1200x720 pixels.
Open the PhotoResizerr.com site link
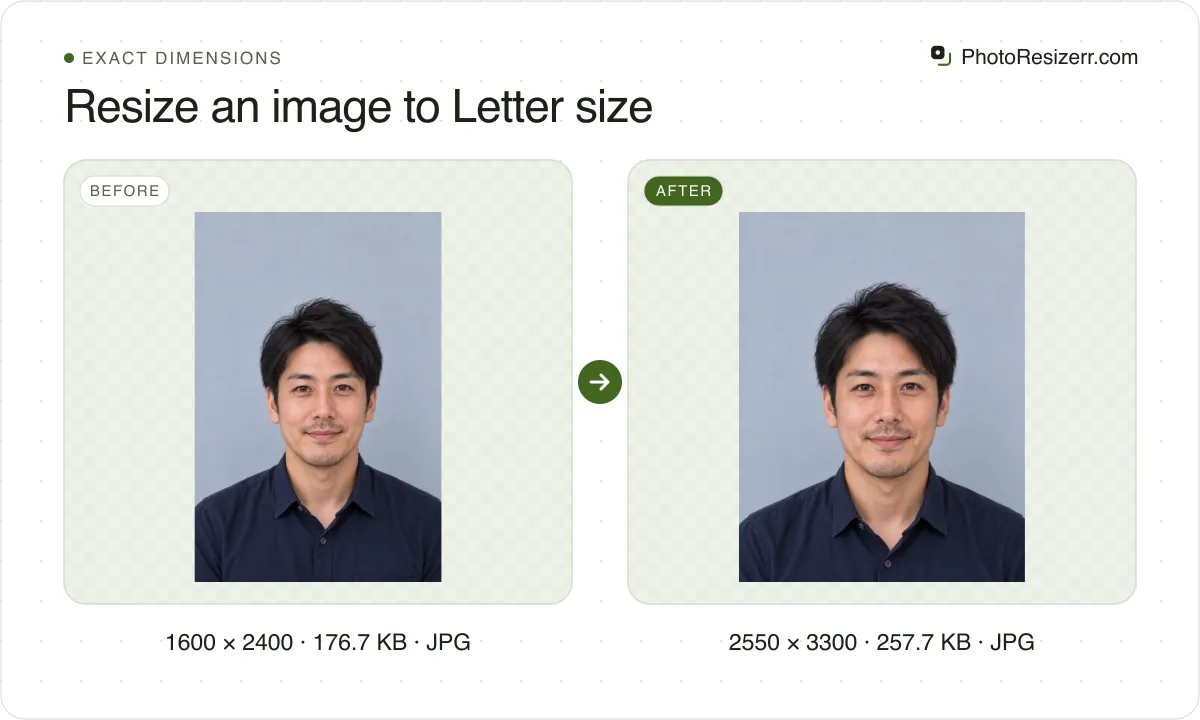1049,57
